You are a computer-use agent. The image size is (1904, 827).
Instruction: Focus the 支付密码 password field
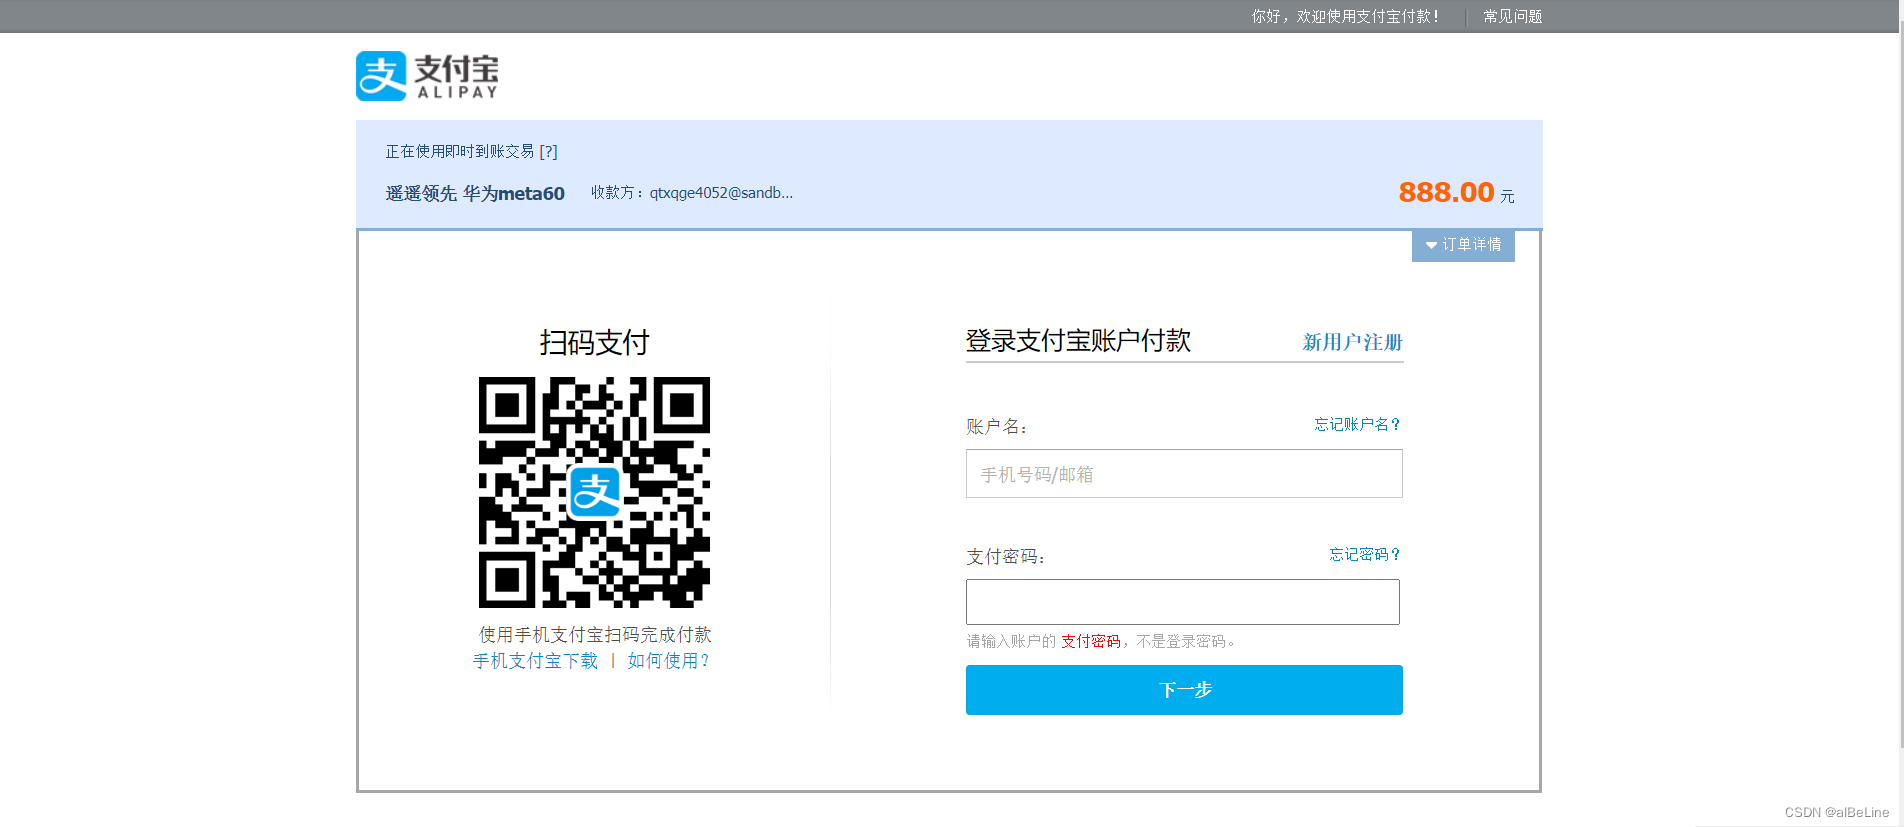(1183, 602)
